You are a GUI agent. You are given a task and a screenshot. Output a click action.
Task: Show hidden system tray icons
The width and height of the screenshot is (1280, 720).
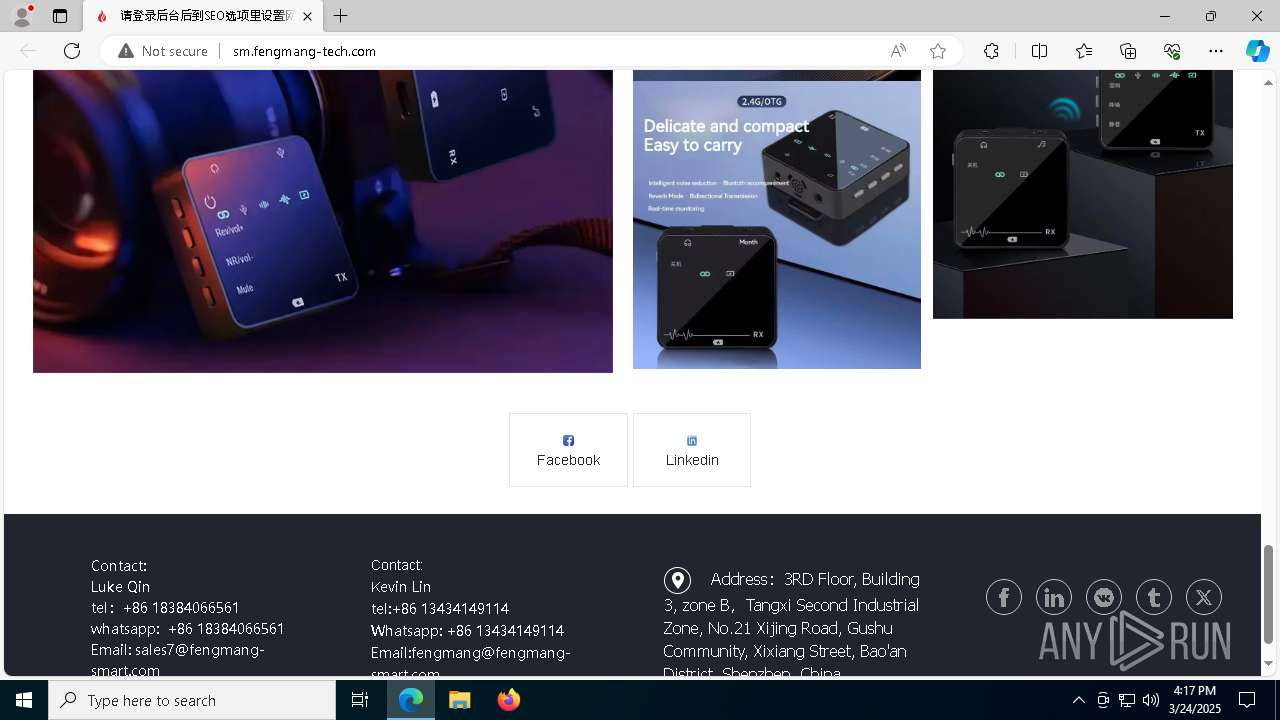click(x=1078, y=700)
